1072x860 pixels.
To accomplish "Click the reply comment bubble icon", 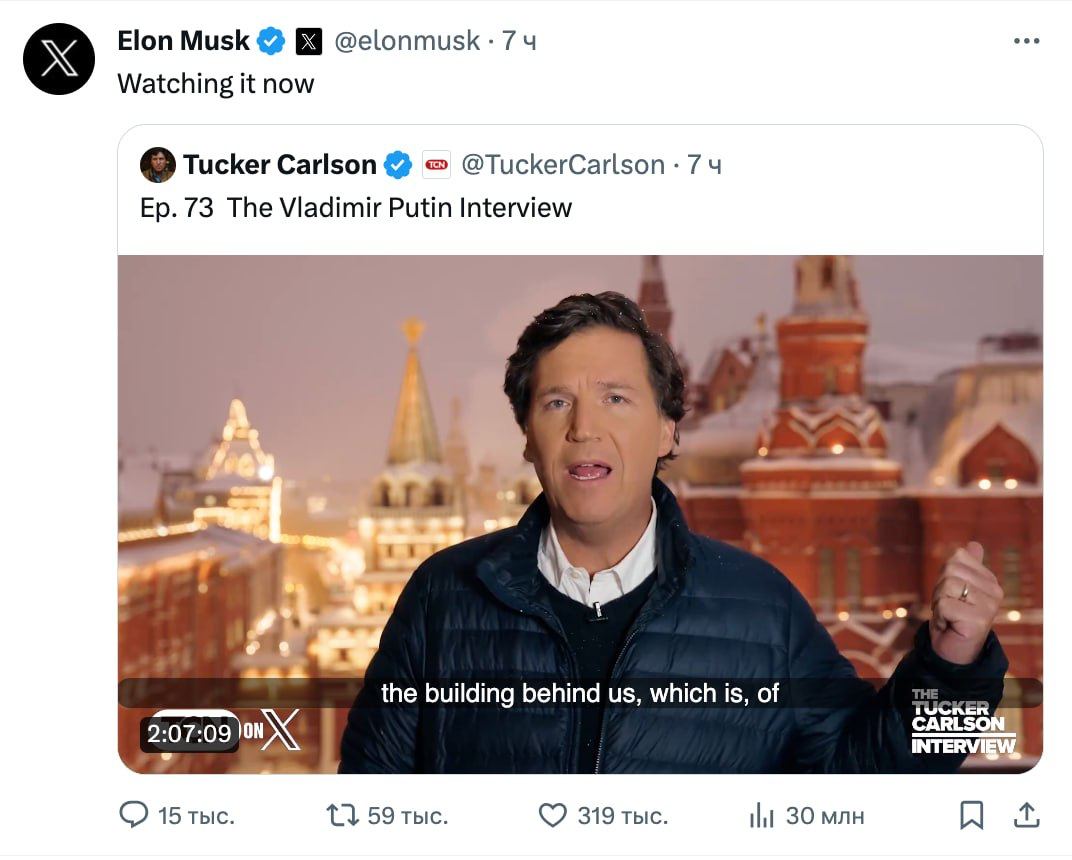I will (133, 816).
